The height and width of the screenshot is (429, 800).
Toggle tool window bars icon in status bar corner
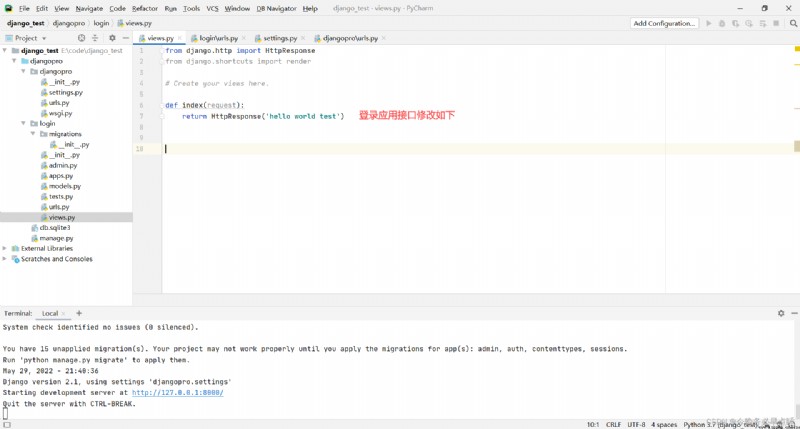7,424
